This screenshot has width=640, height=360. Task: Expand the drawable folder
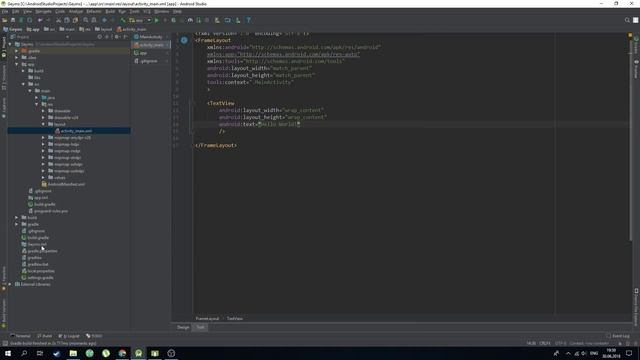pyautogui.click(x=43, y=111)
